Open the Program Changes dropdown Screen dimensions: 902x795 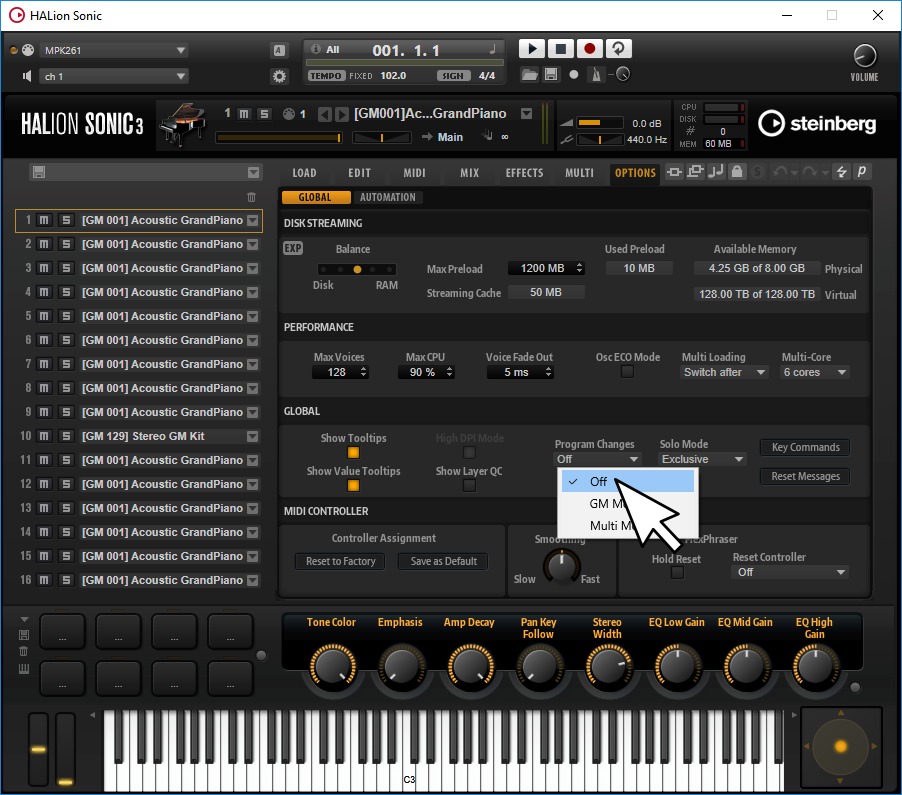(x=597, y=459)
